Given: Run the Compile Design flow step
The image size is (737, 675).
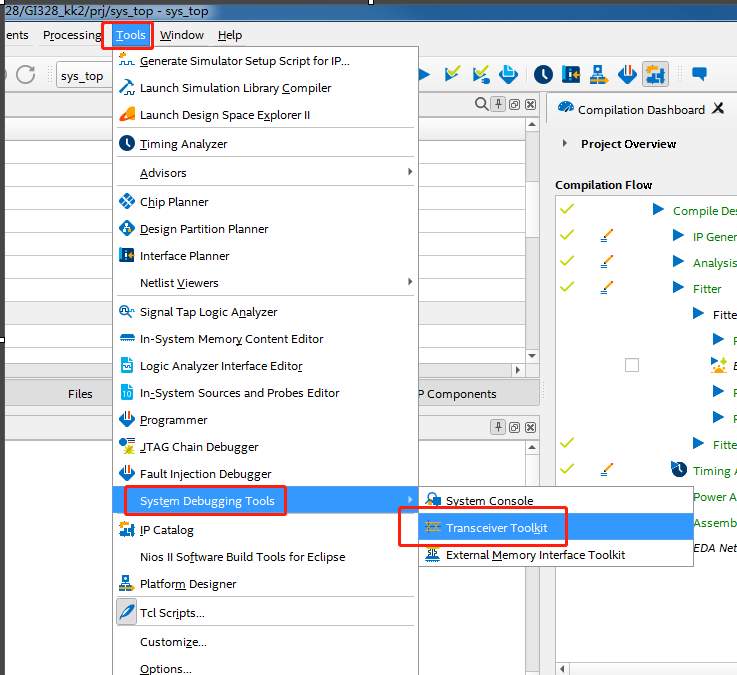Looking at the screenshot, I should click(x=659, y=209).
